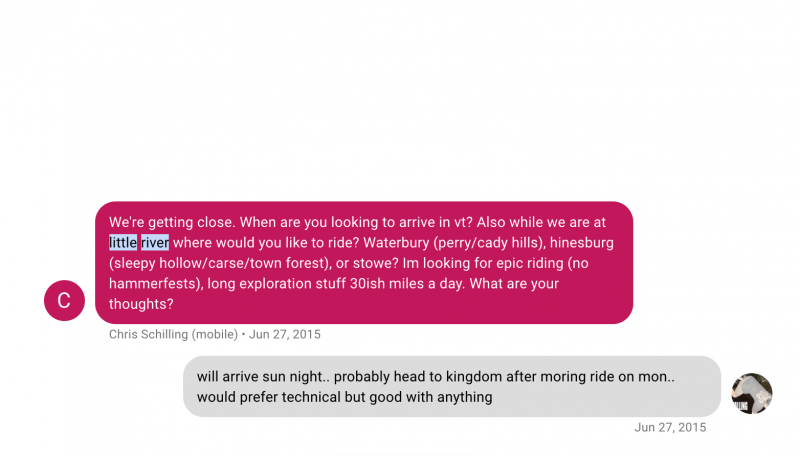The image size is (800, 456).
Task: Click the round "C" contact avatar
Action: (x=65, y=300)
